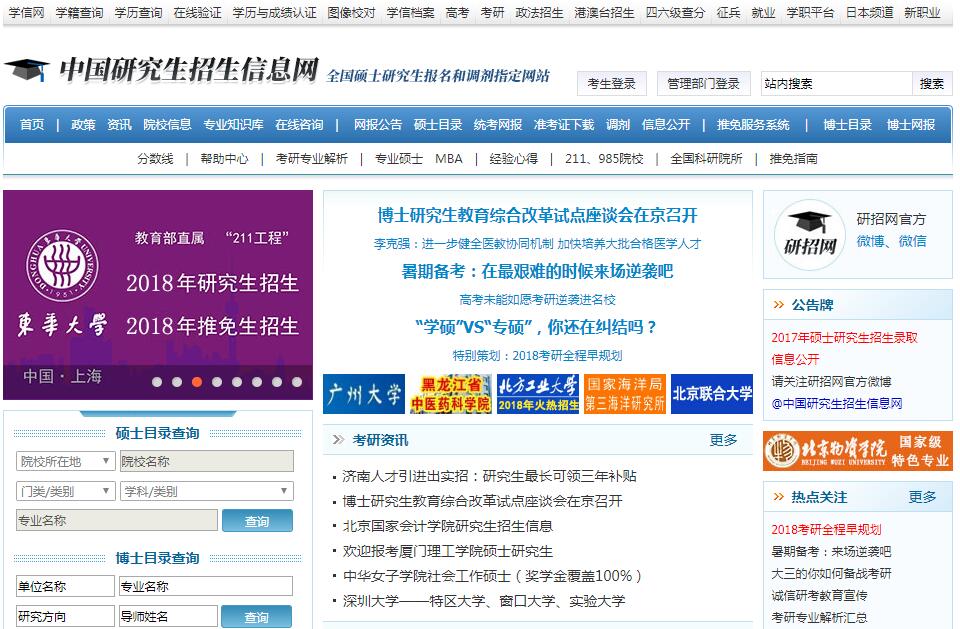The width and height of the screenshot is (960, 629).
Task: Open 2018考研全程早规划 hot topic
Action: click(x=826, y=530)
